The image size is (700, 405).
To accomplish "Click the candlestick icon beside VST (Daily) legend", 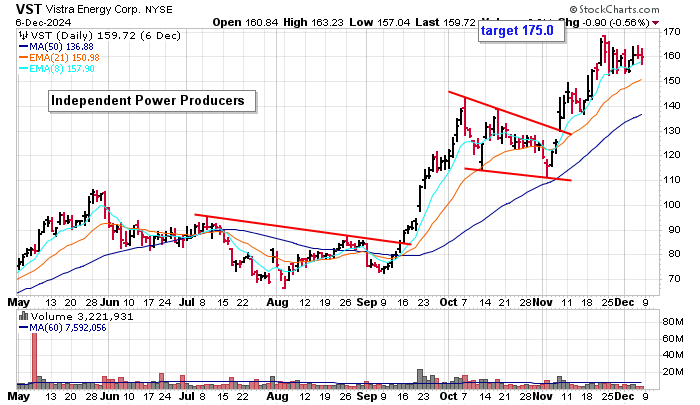I will click(23, 36).
